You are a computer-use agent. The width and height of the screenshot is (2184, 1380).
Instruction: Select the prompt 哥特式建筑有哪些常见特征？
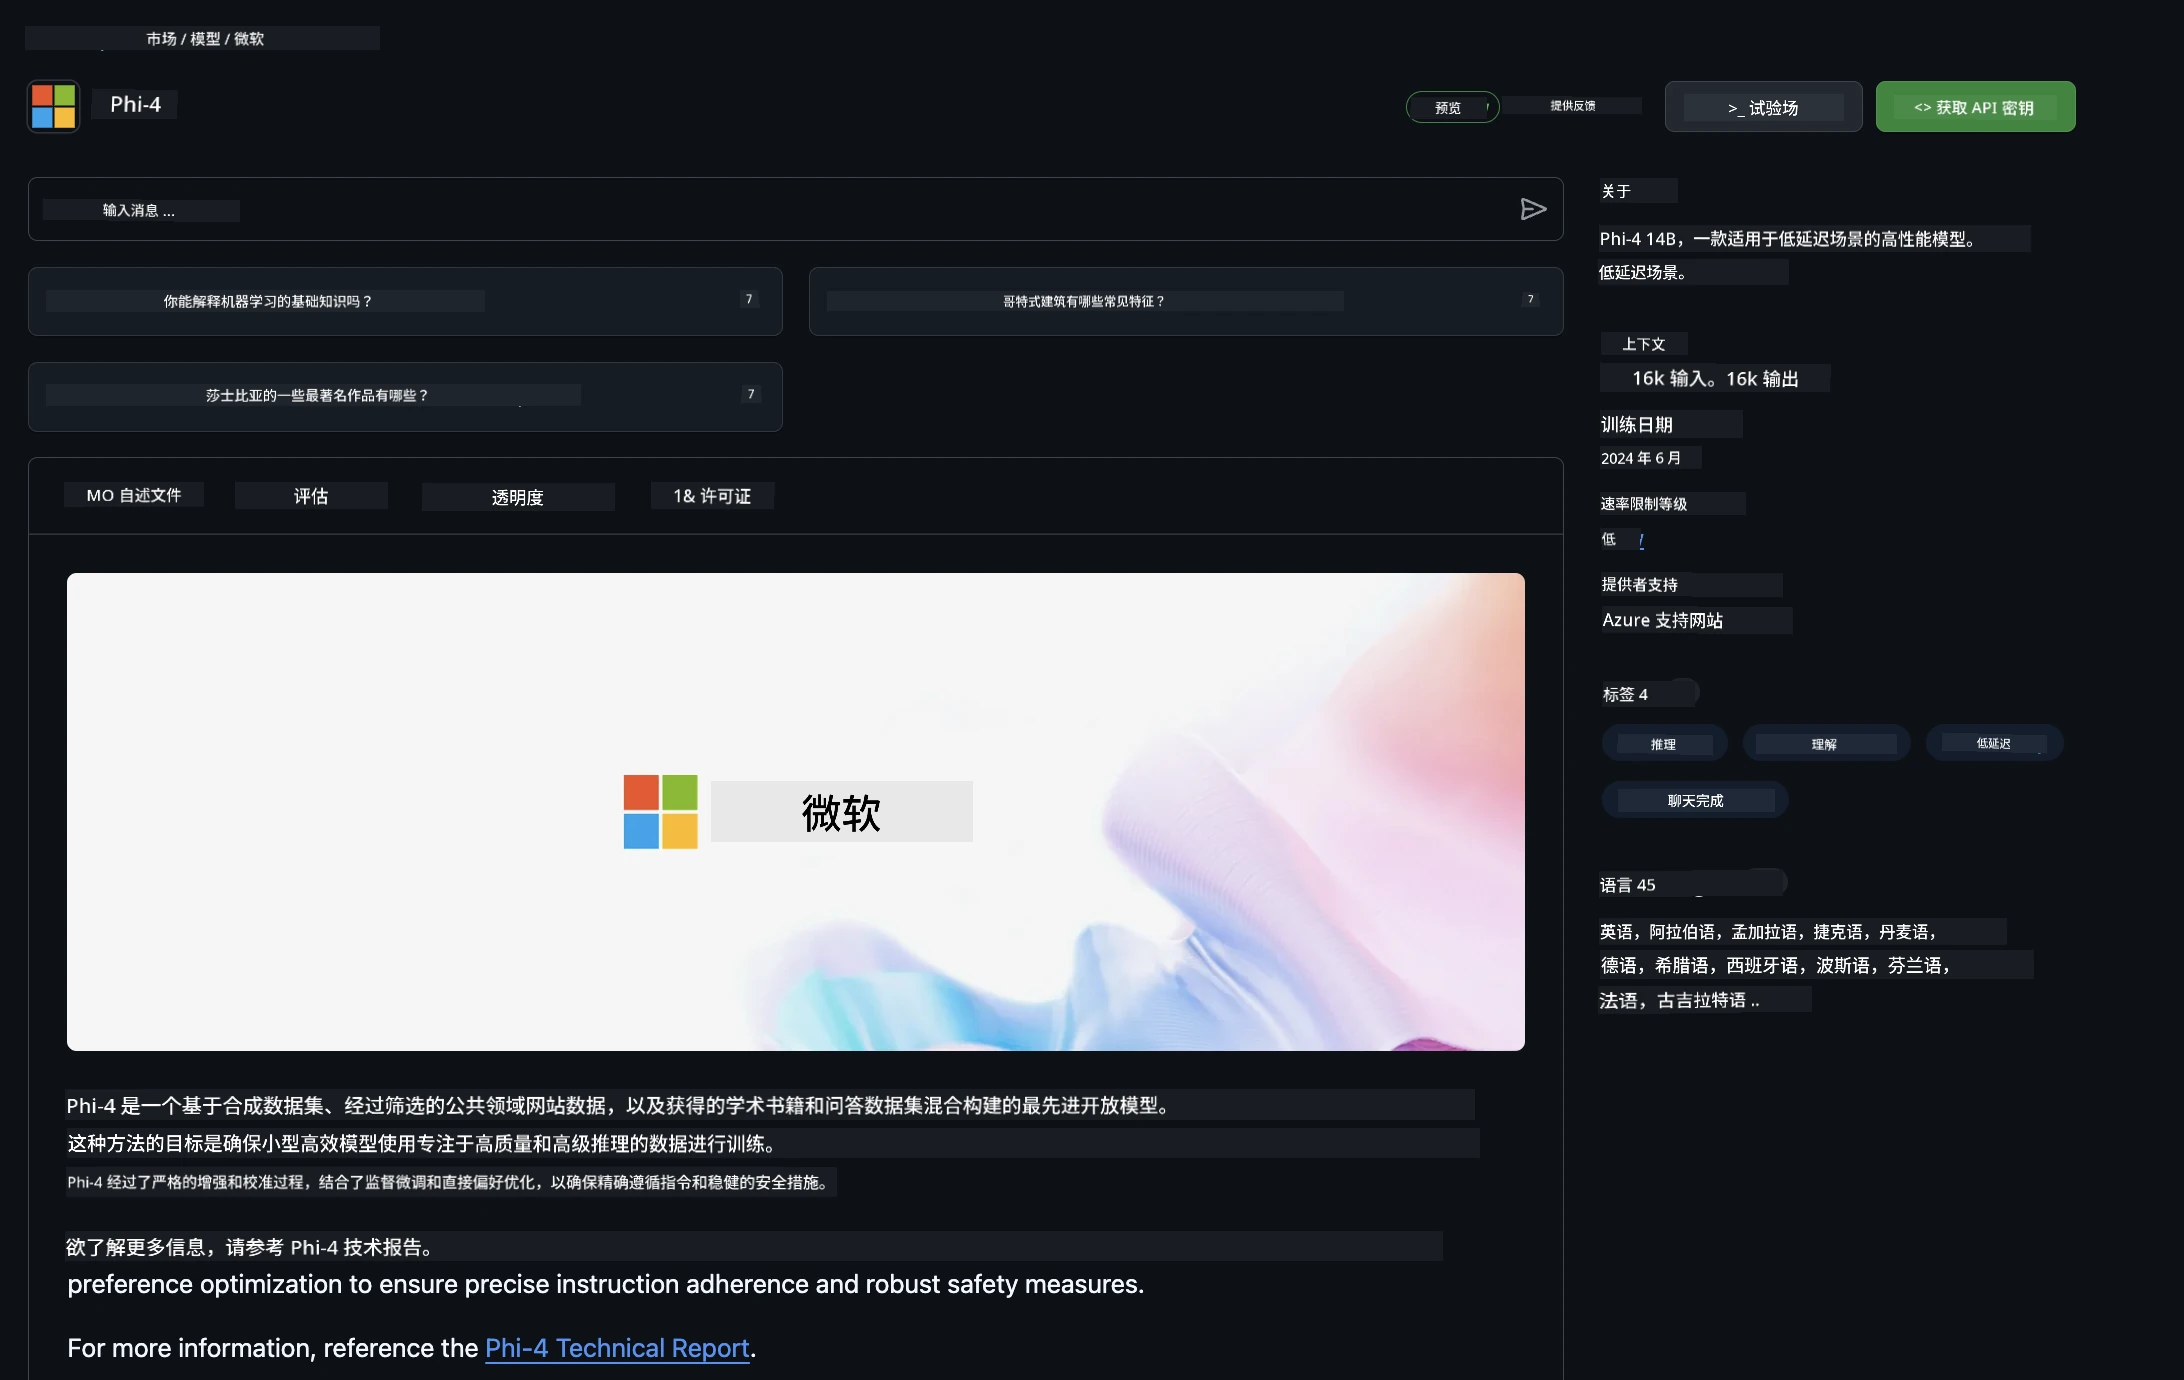[1186, 301]
